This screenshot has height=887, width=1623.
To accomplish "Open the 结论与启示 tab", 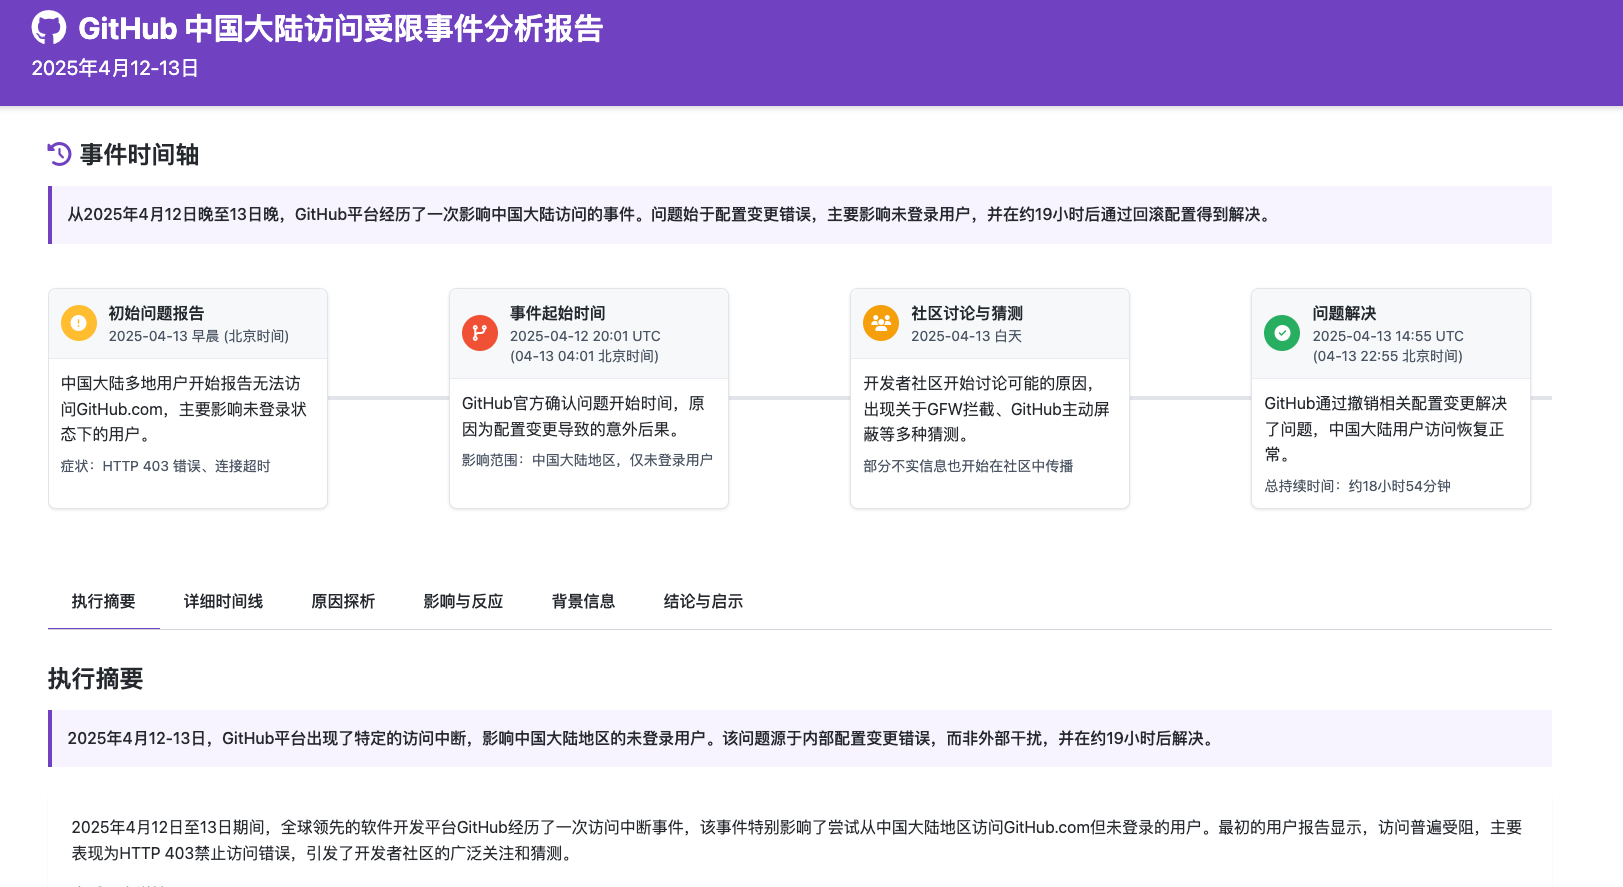I will pos(704,601).
